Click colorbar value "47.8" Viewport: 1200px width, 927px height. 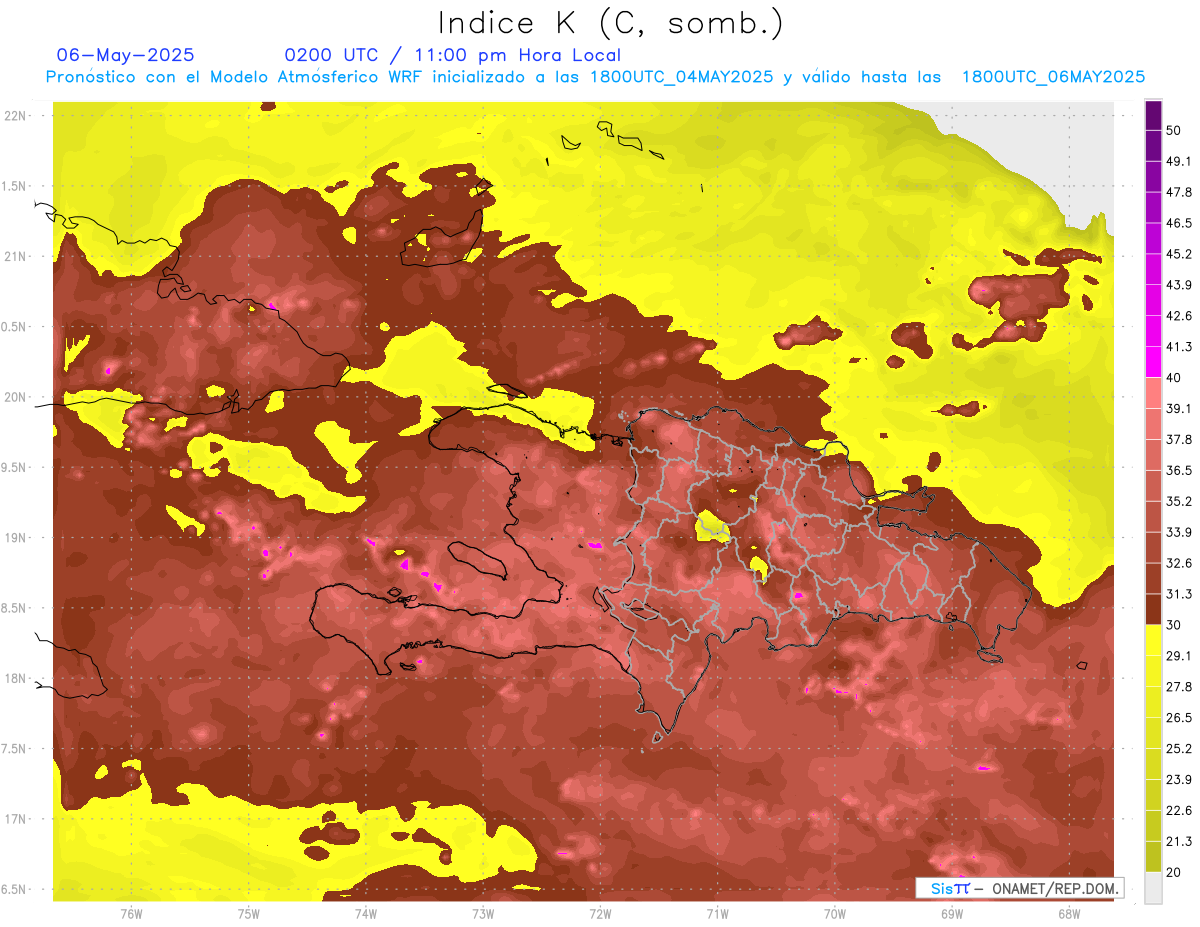(1179, 192)
